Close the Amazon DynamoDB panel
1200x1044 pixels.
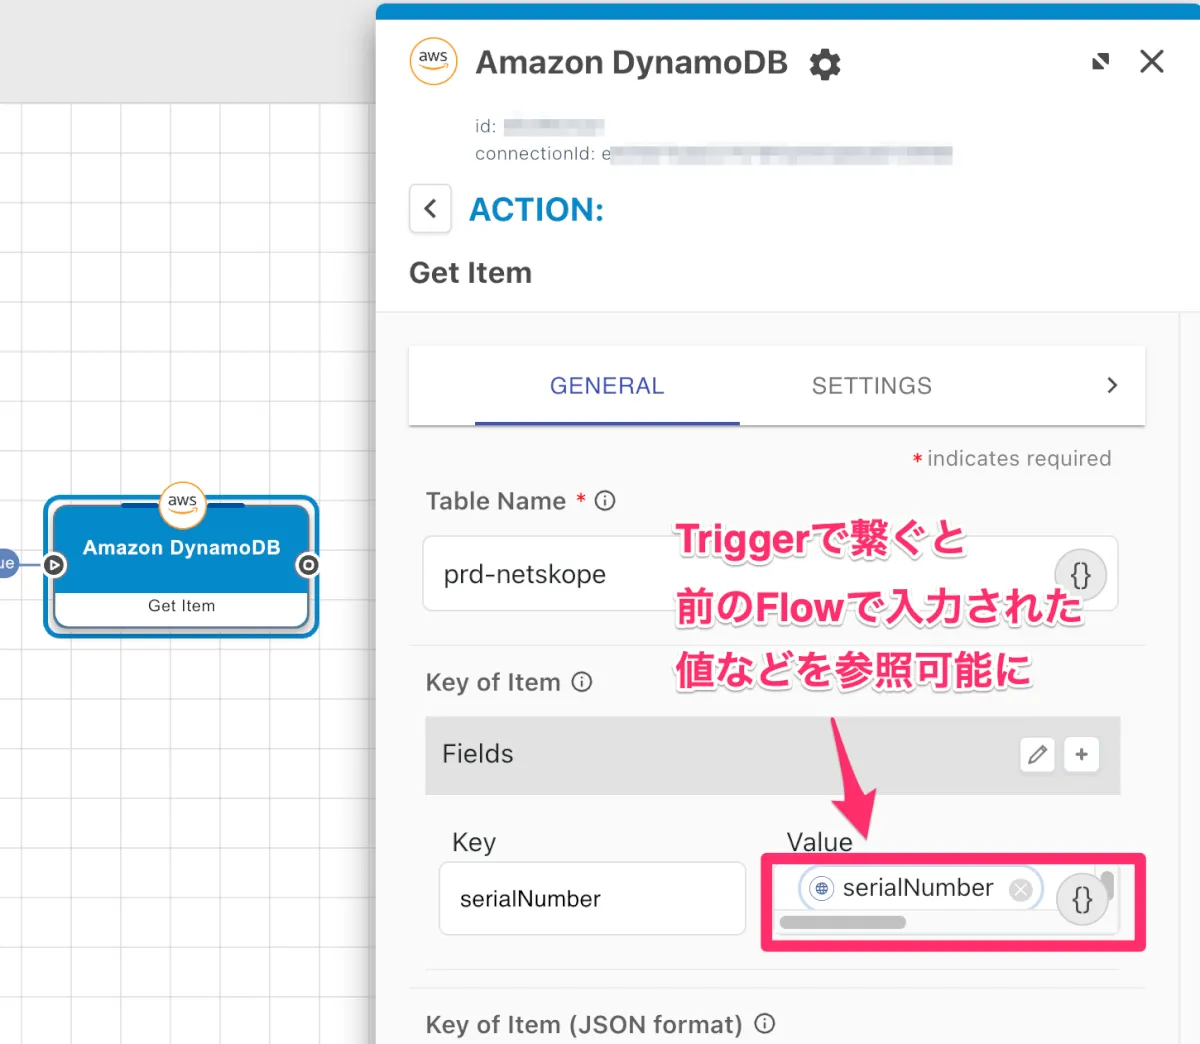click(x=1152, y=62)
